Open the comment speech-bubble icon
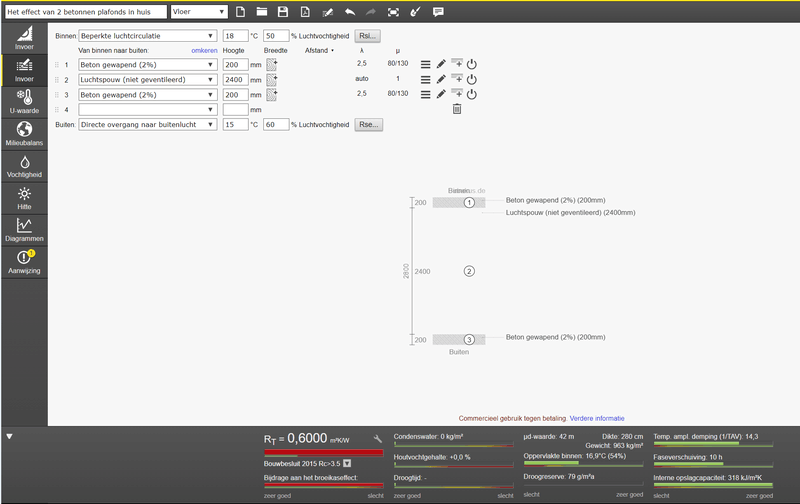 coord(438,12)
